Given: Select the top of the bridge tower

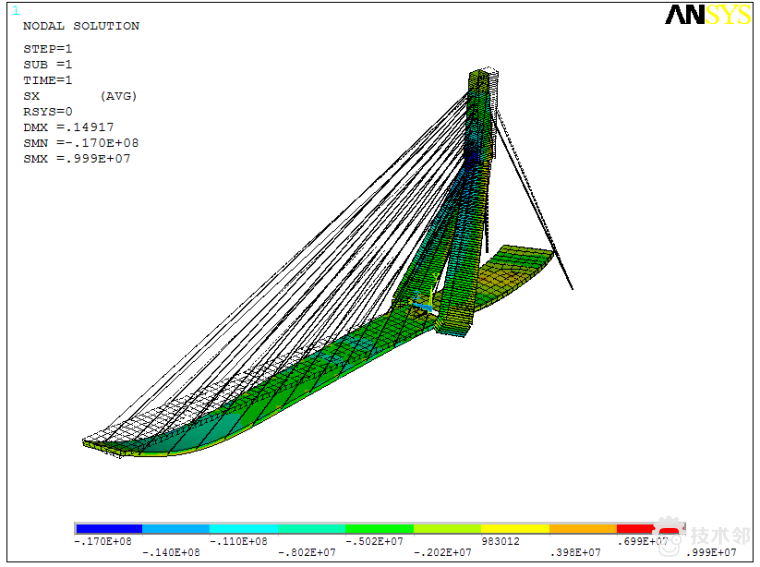Looking at the screenshot, I should pyautogui.click(x=485, y=75).
